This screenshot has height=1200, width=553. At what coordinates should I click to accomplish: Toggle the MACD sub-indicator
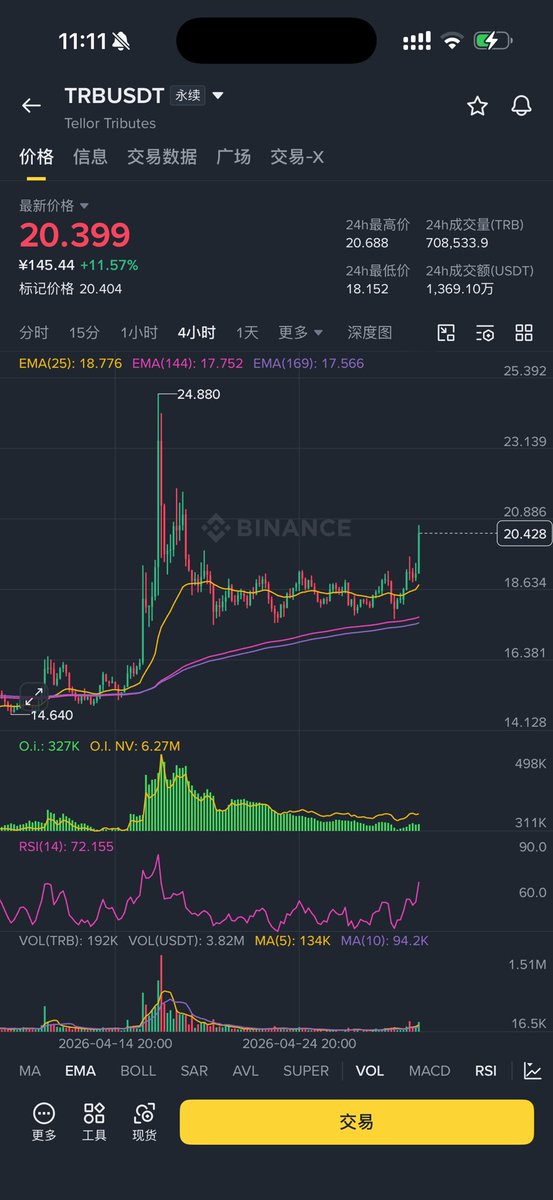point(430,1070)
